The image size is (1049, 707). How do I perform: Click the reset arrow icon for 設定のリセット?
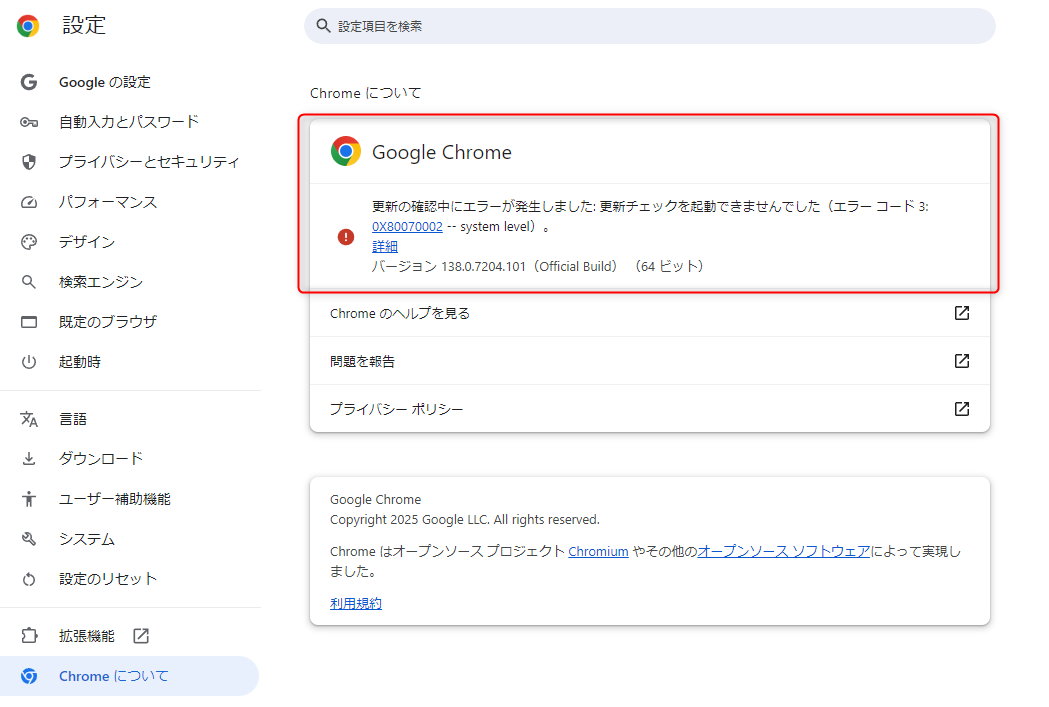tap(29, 579)
